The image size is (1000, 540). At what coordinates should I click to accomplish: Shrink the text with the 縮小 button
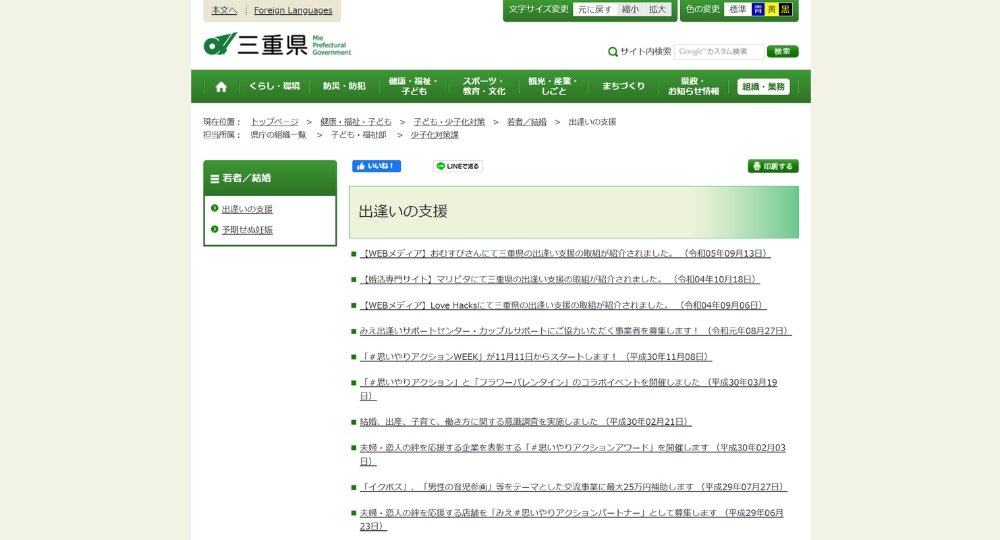click(630, 10)
